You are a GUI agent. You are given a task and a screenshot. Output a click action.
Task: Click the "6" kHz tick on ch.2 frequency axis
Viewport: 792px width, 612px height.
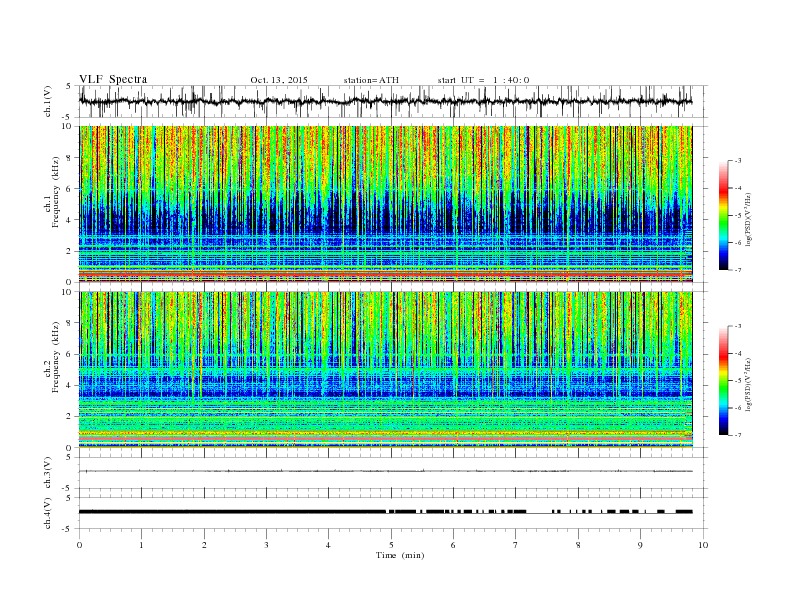pos(70,354)
